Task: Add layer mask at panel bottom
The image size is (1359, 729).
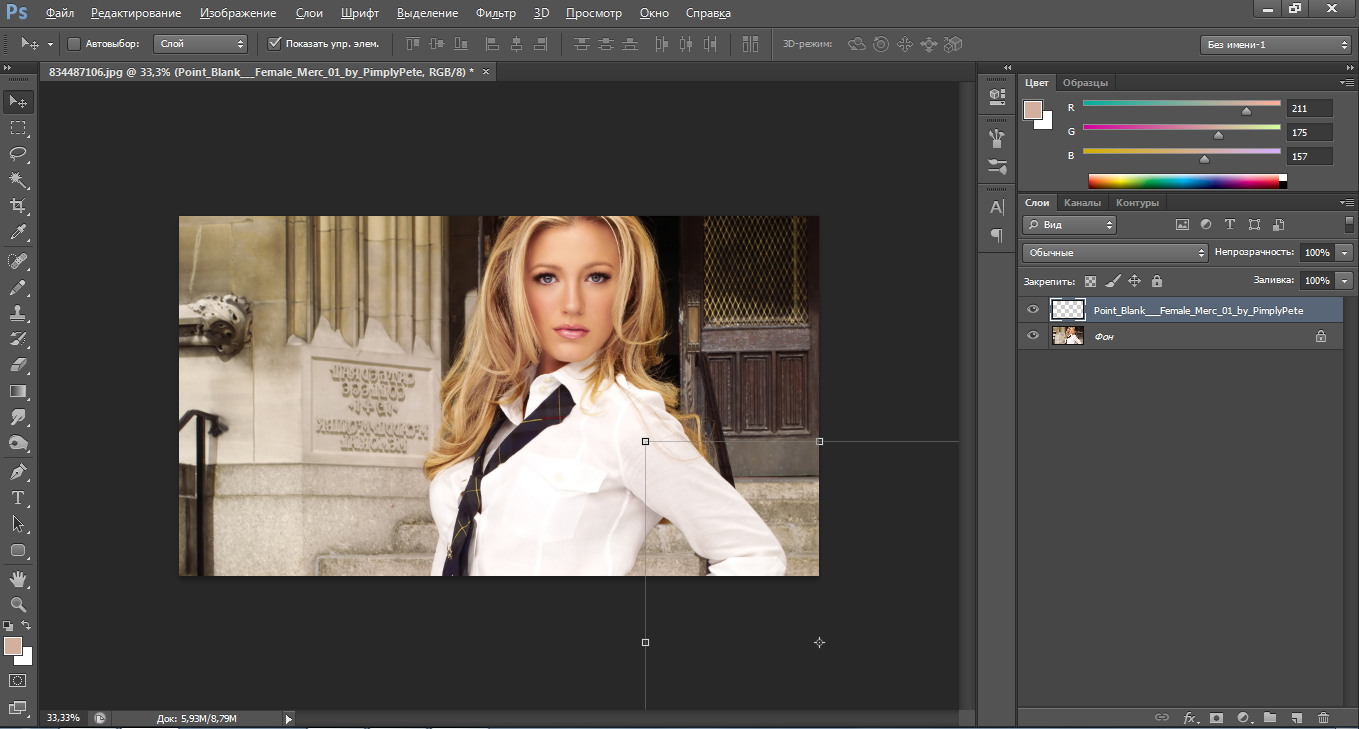Action: [1216, 717]
